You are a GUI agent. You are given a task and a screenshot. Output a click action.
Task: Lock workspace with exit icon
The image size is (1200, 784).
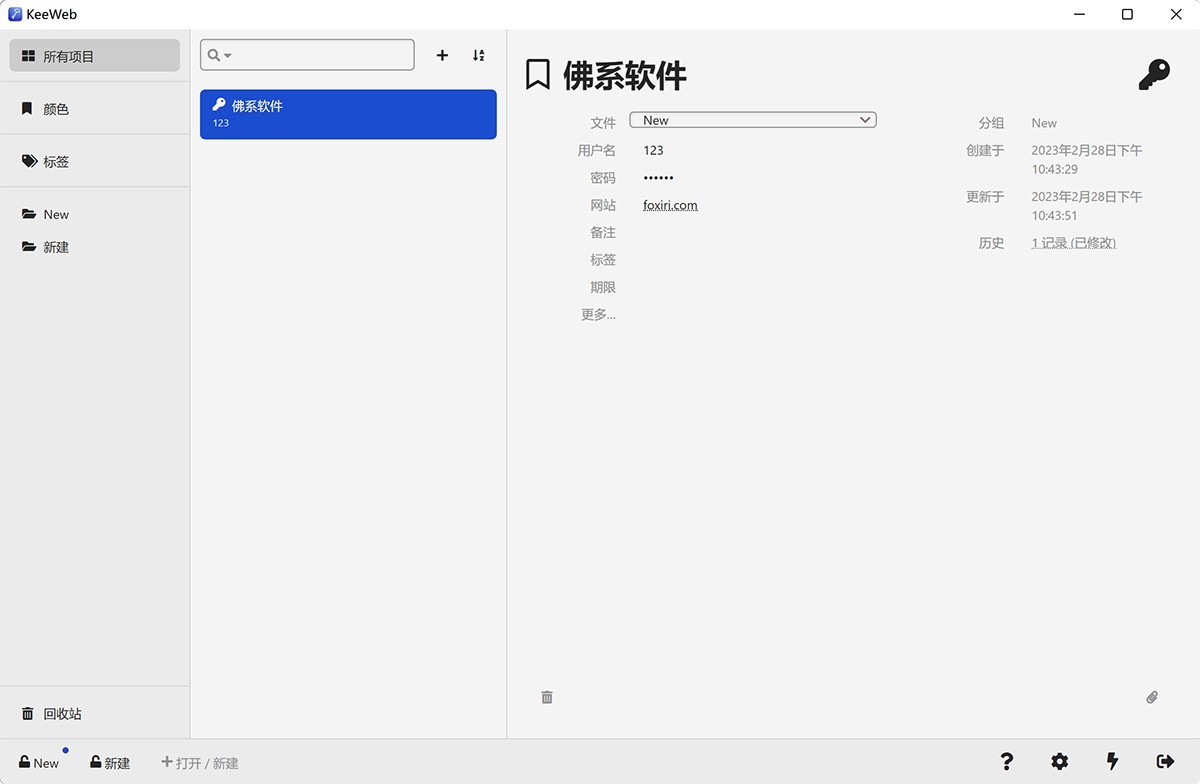pos(1165,762)
